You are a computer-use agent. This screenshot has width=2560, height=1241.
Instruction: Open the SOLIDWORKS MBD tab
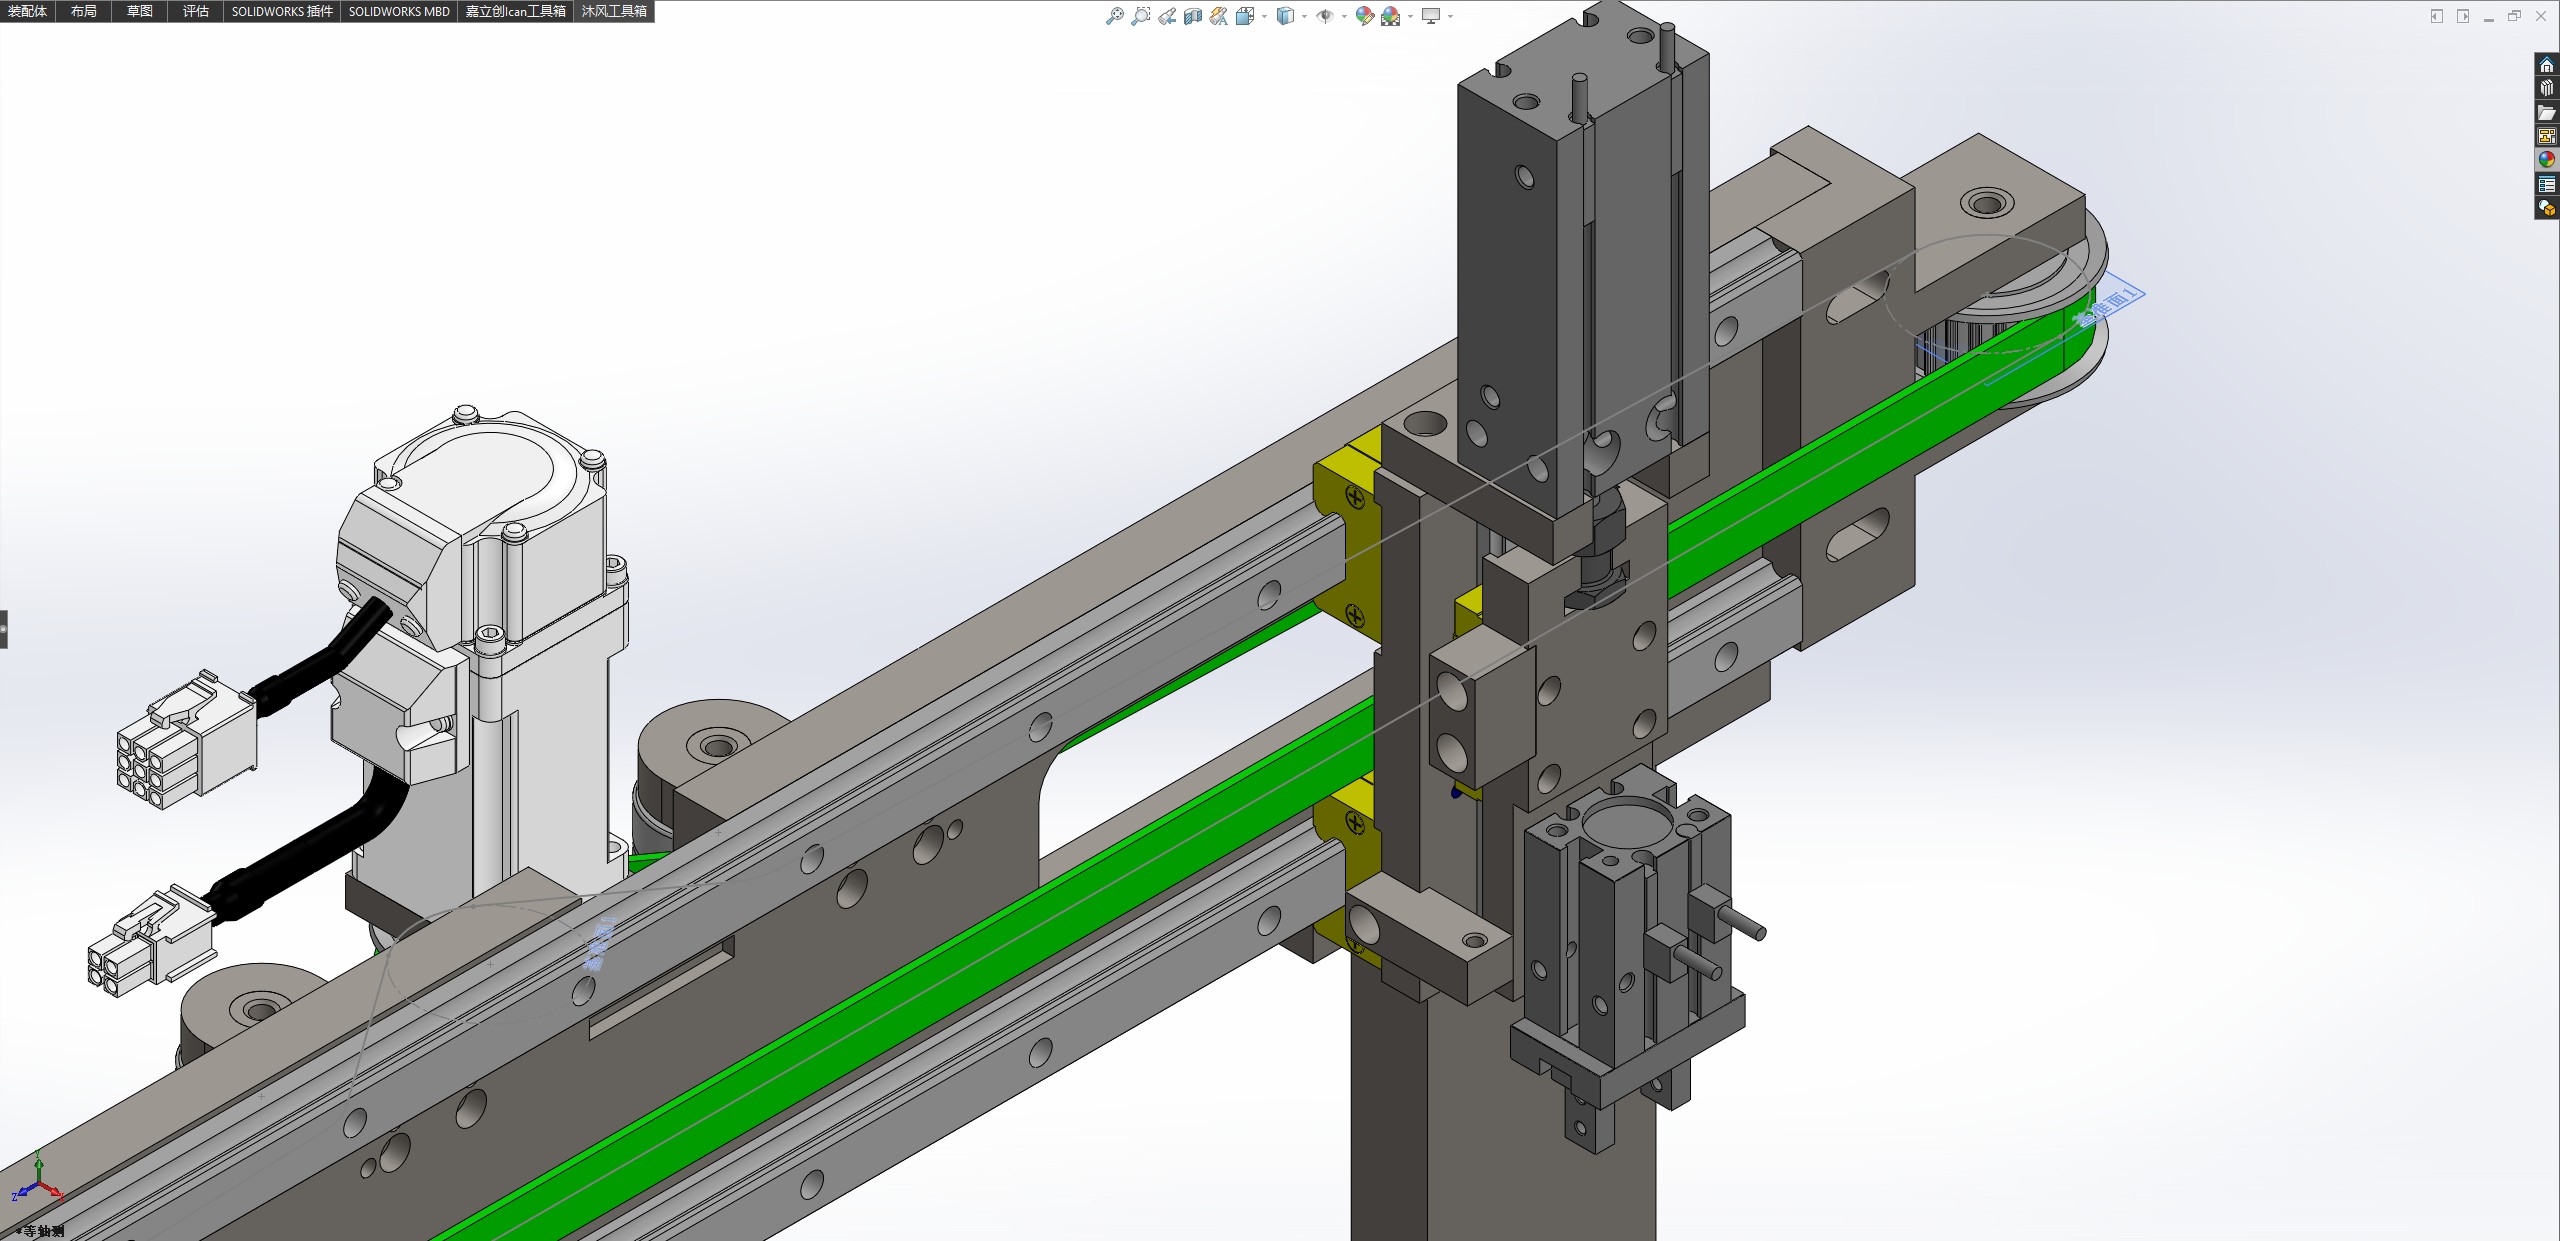398,11
